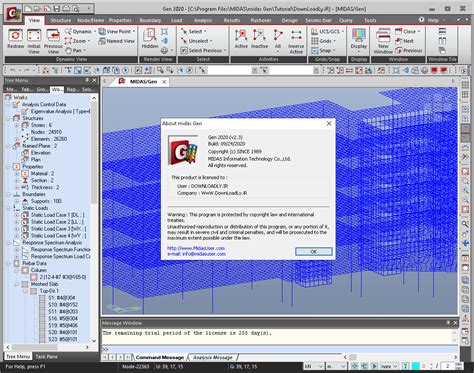This screenshot has height=373, width=474.
Task: Click the Select Previous tool
Action: coord(203,51)
